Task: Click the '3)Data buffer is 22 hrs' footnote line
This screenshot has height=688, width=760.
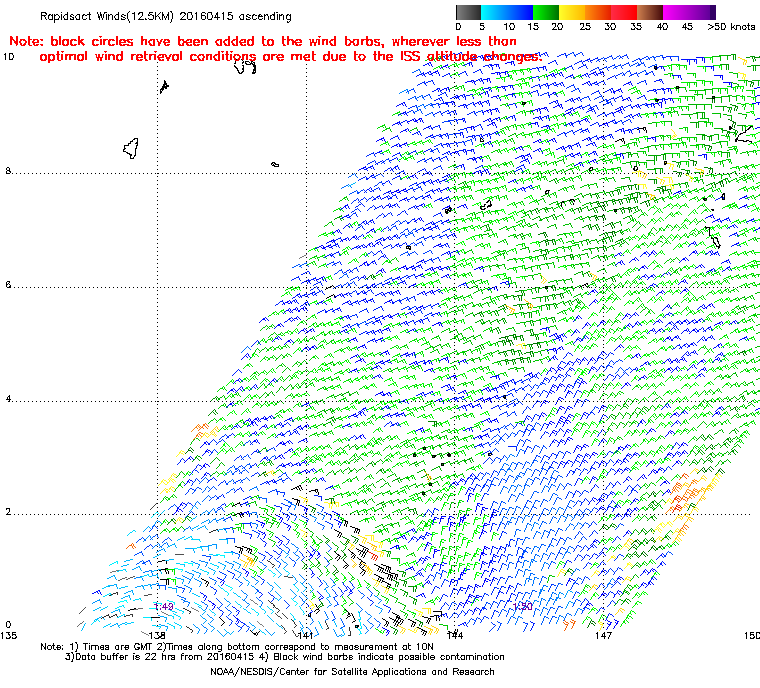Action: click(x=285, y=657)
